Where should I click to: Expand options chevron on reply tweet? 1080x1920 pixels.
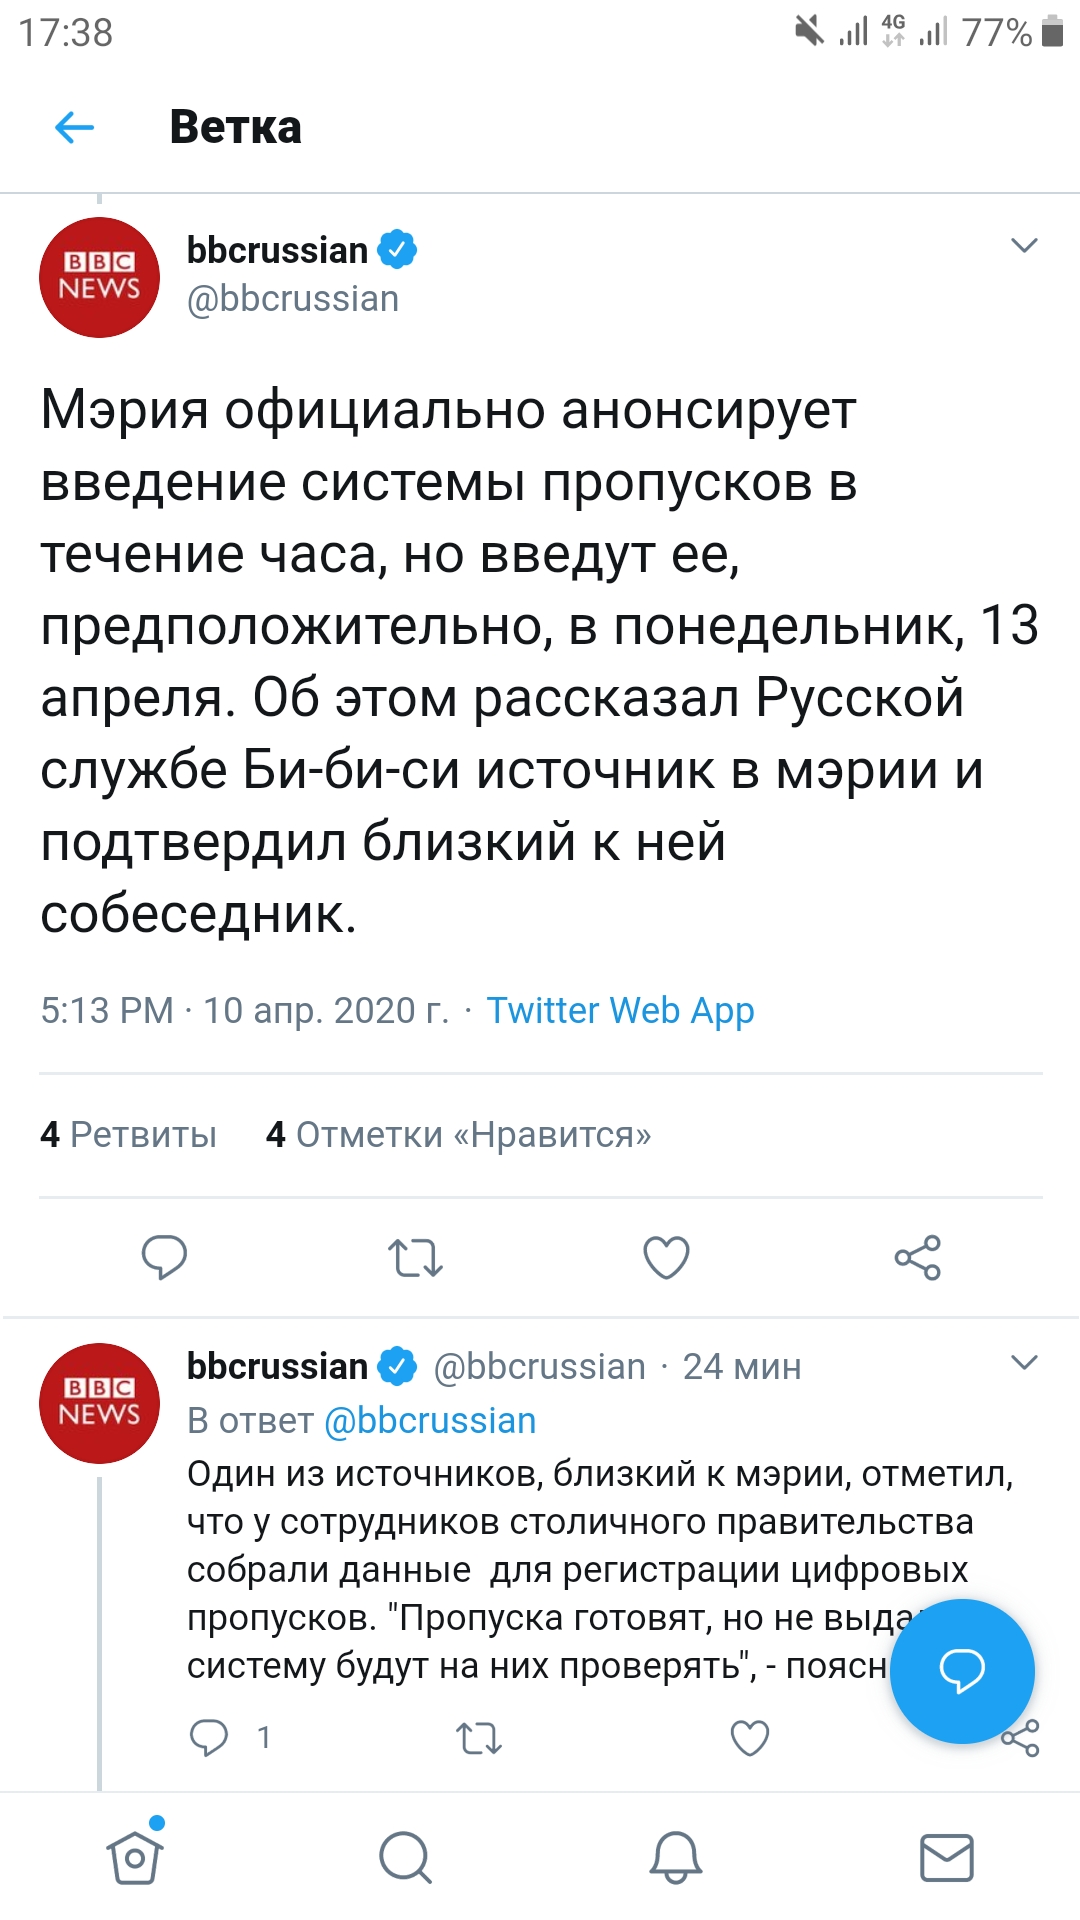1024,1363
